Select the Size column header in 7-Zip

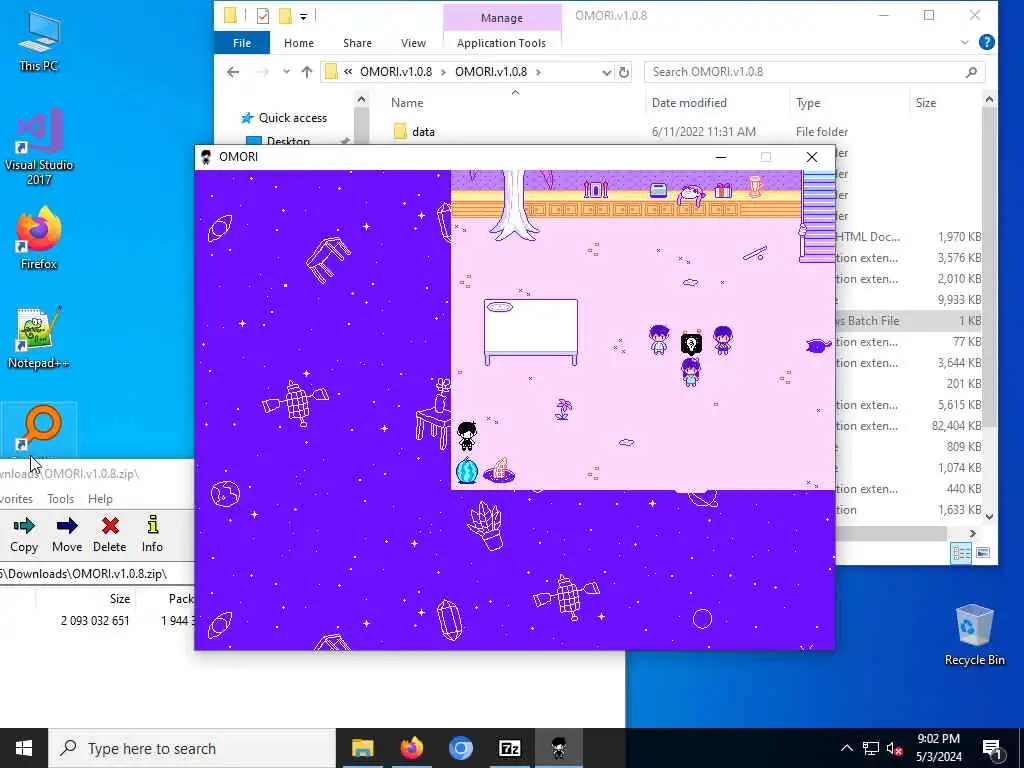click(120, 599)
